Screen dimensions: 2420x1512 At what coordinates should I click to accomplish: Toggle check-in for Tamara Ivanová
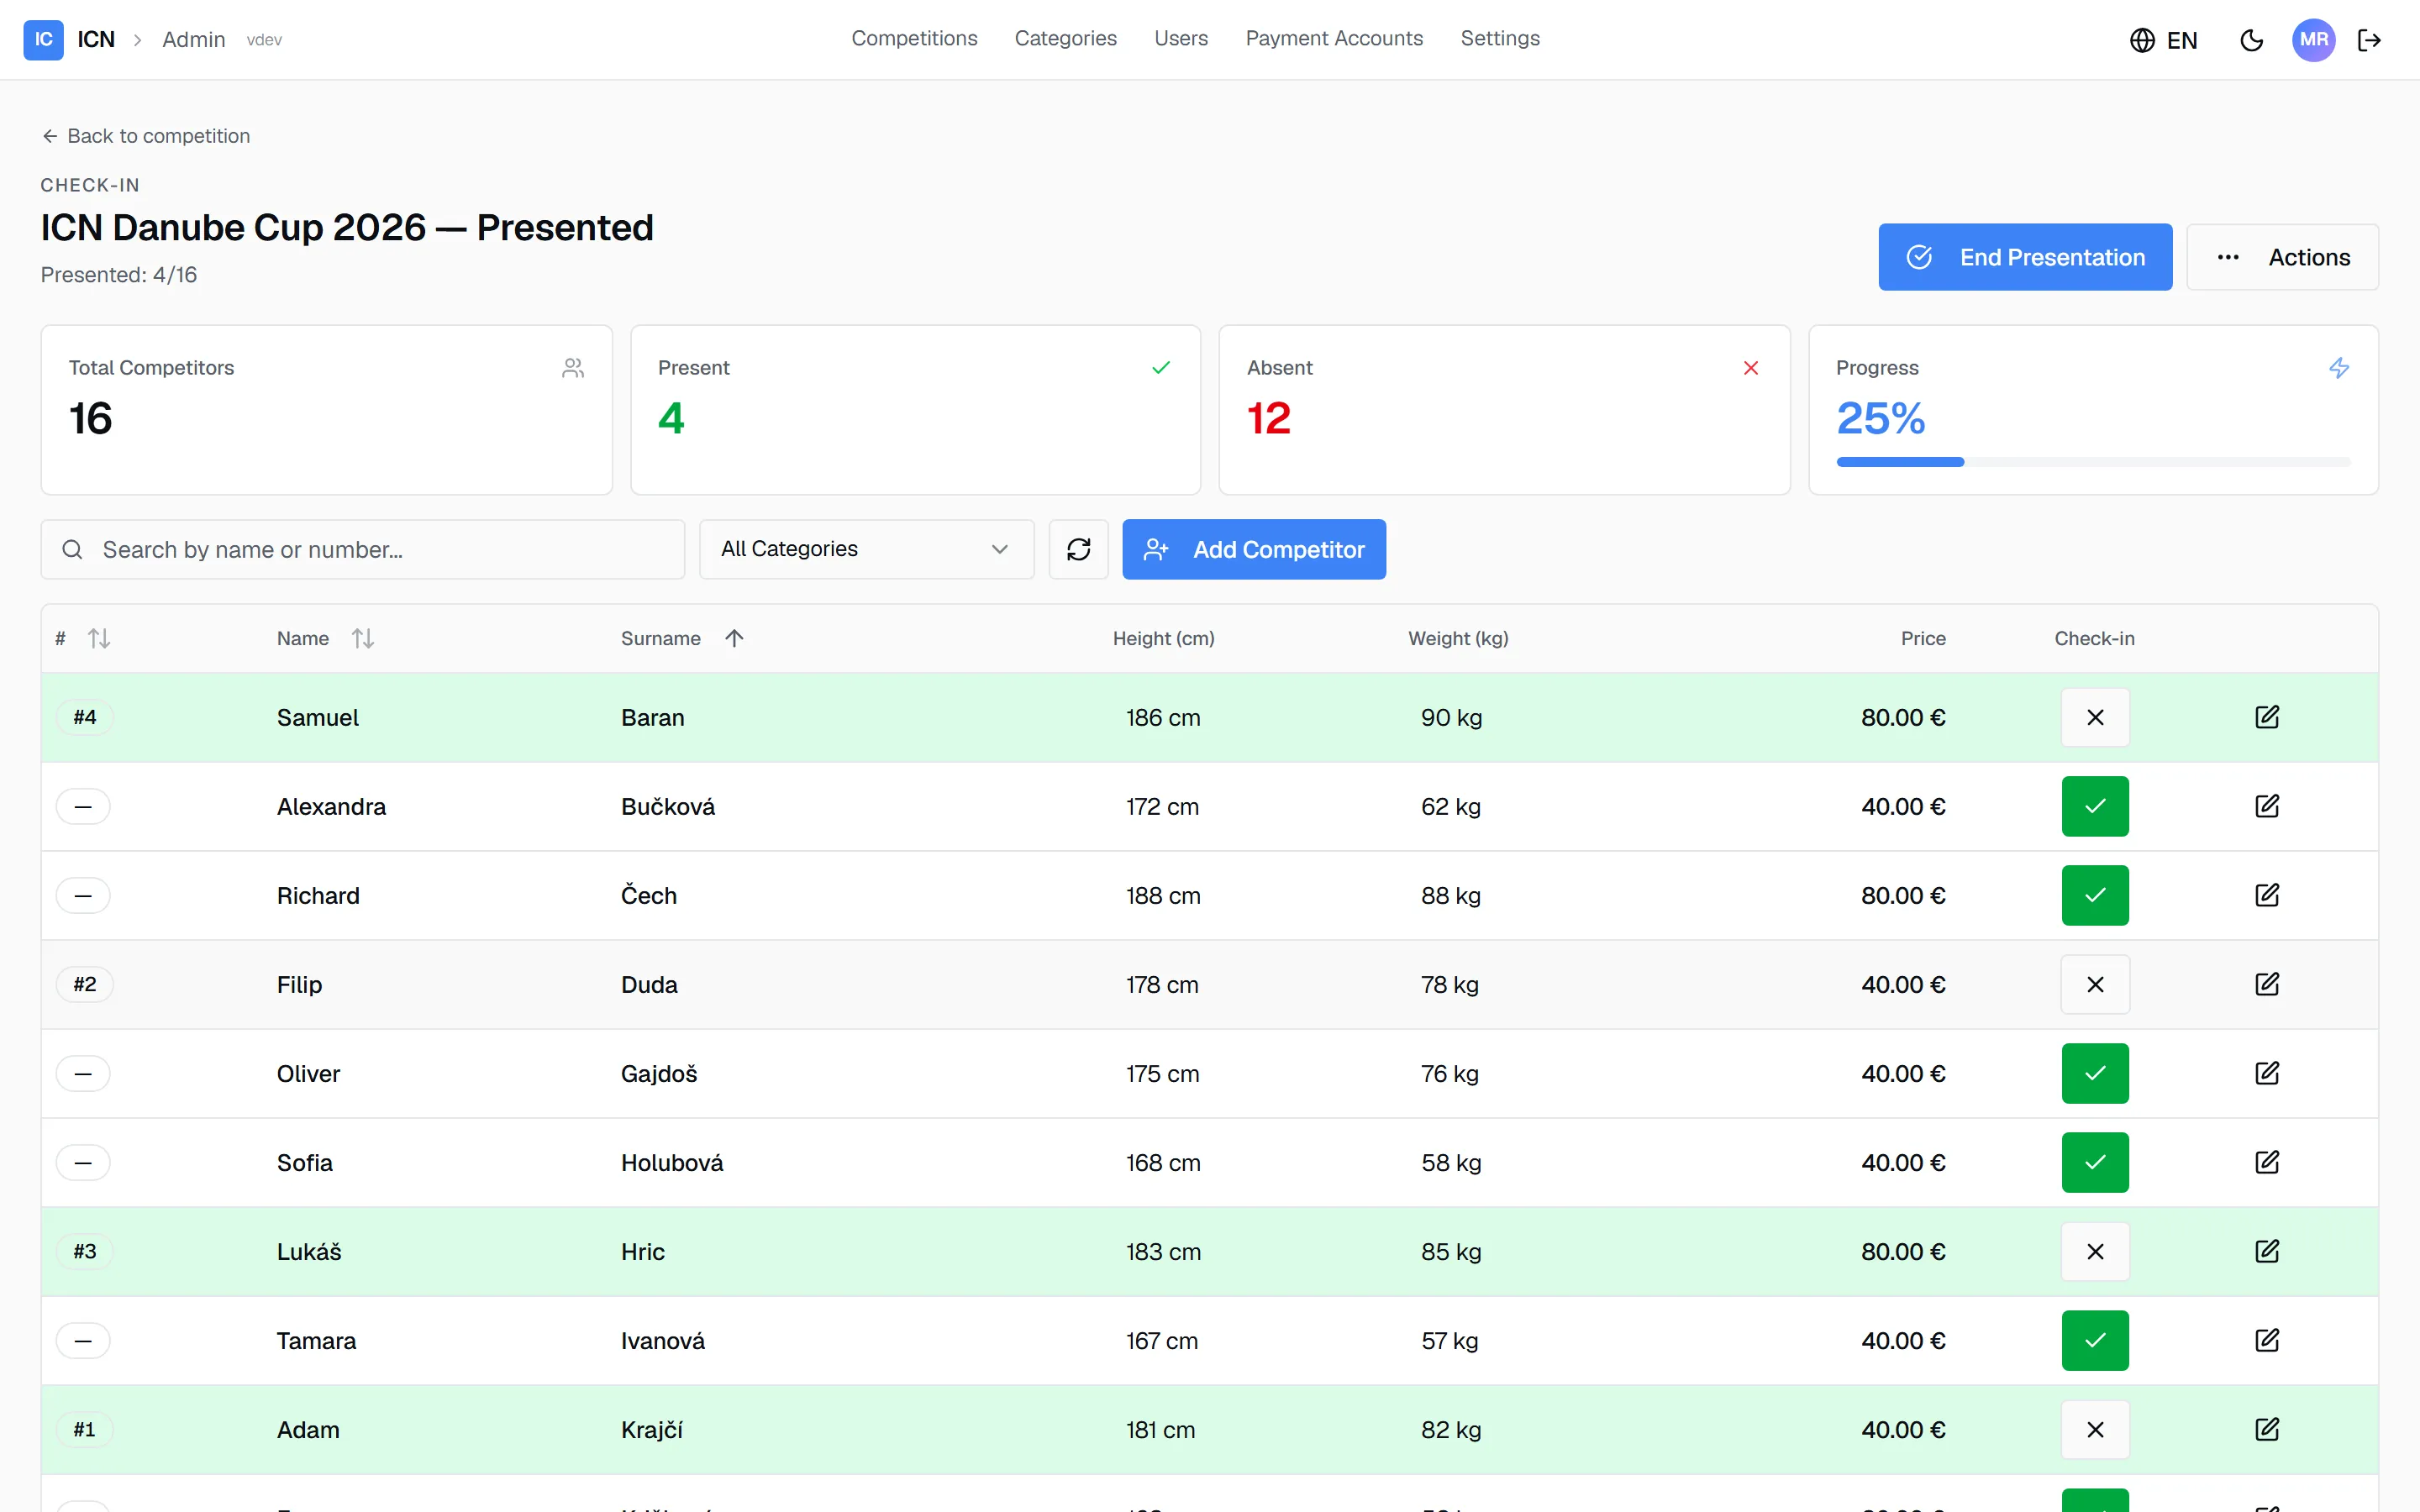[2095, 1340]
